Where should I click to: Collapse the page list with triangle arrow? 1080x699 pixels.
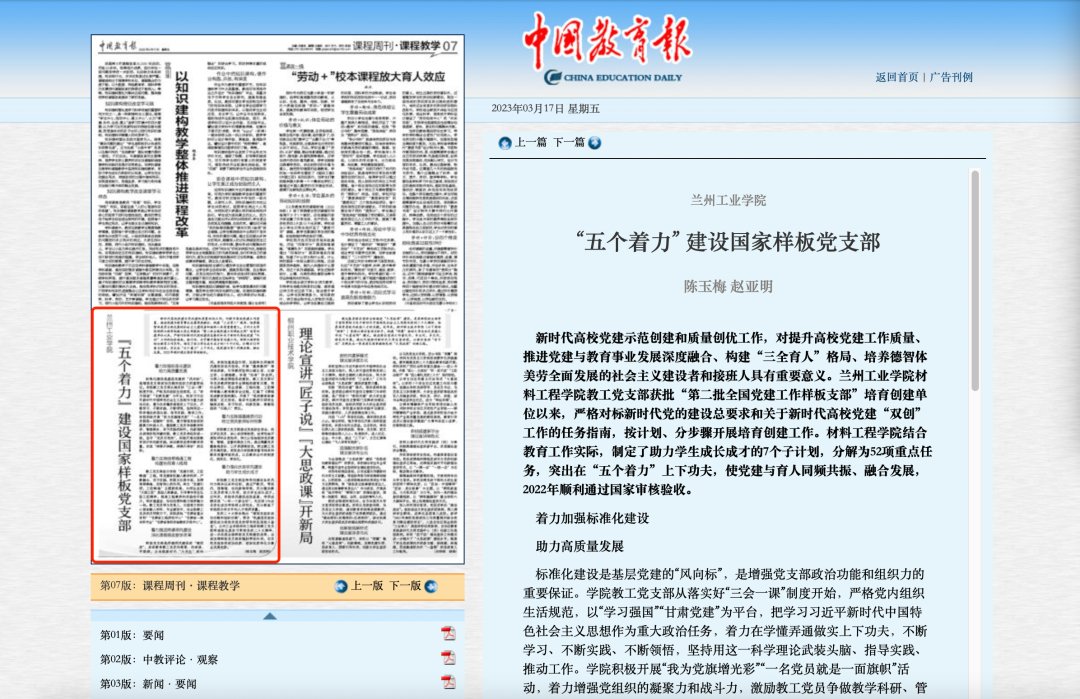coord(270,615)
